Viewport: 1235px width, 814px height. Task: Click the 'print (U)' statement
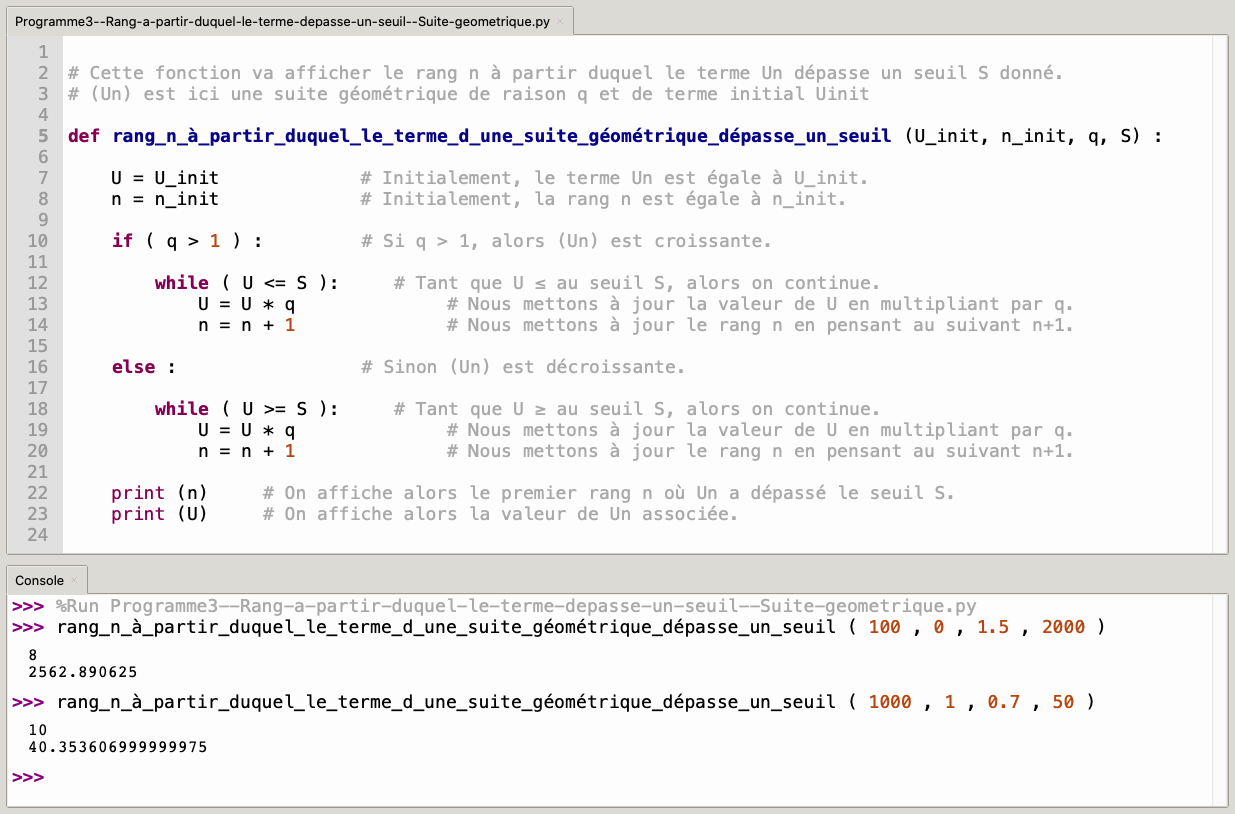(159, 514)
